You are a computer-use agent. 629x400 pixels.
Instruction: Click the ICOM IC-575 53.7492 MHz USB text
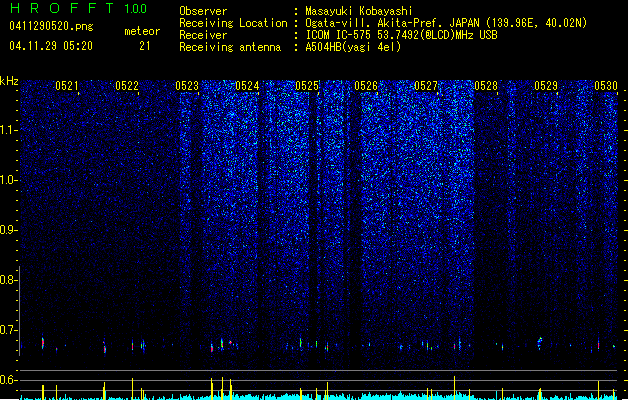(401, 35)
